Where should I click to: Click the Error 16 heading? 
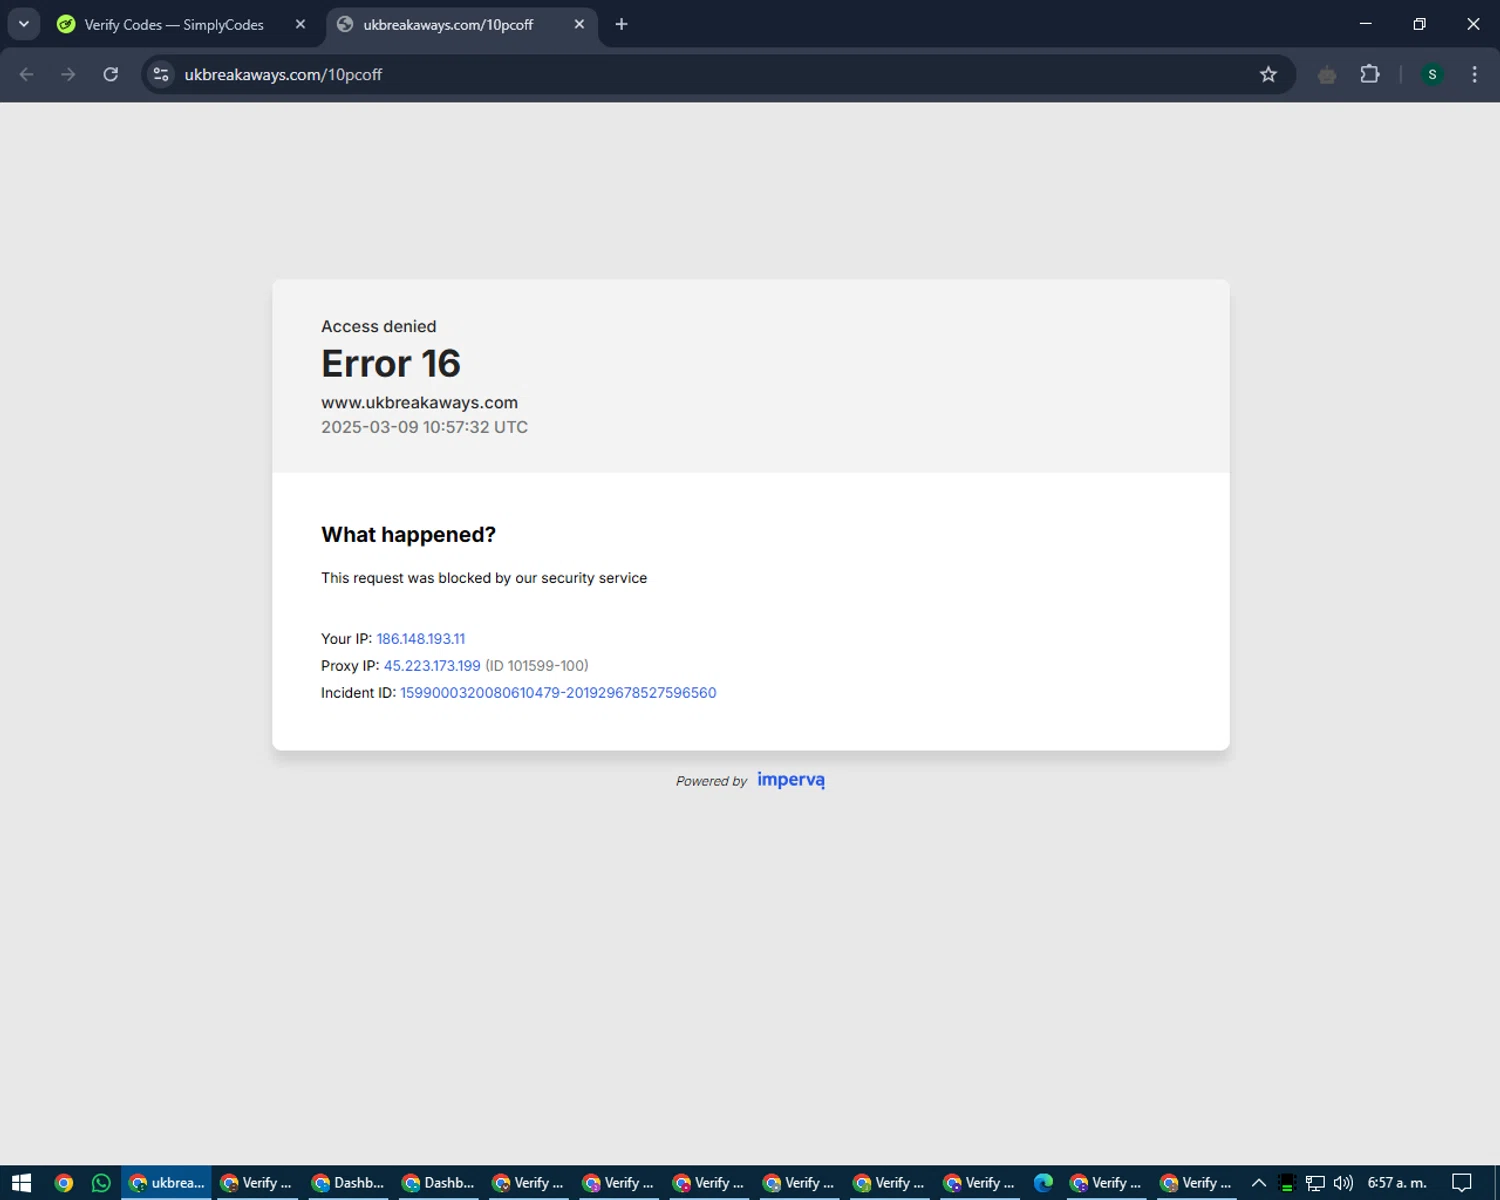[x=391, y=364]
